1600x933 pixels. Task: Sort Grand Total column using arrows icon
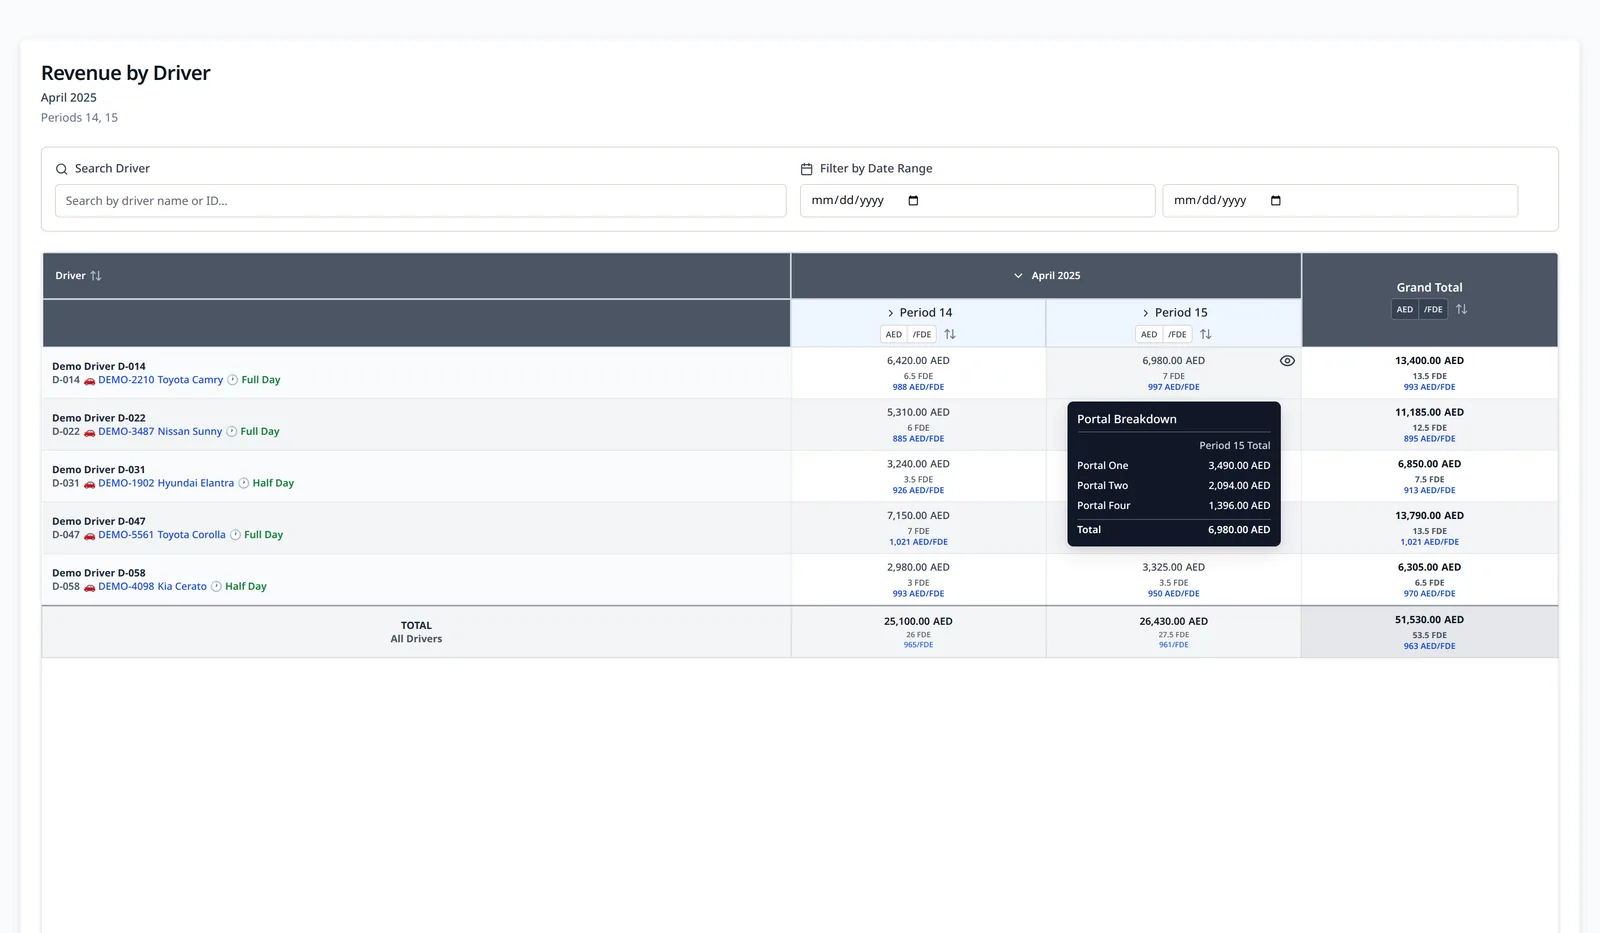pos(1461,310)
